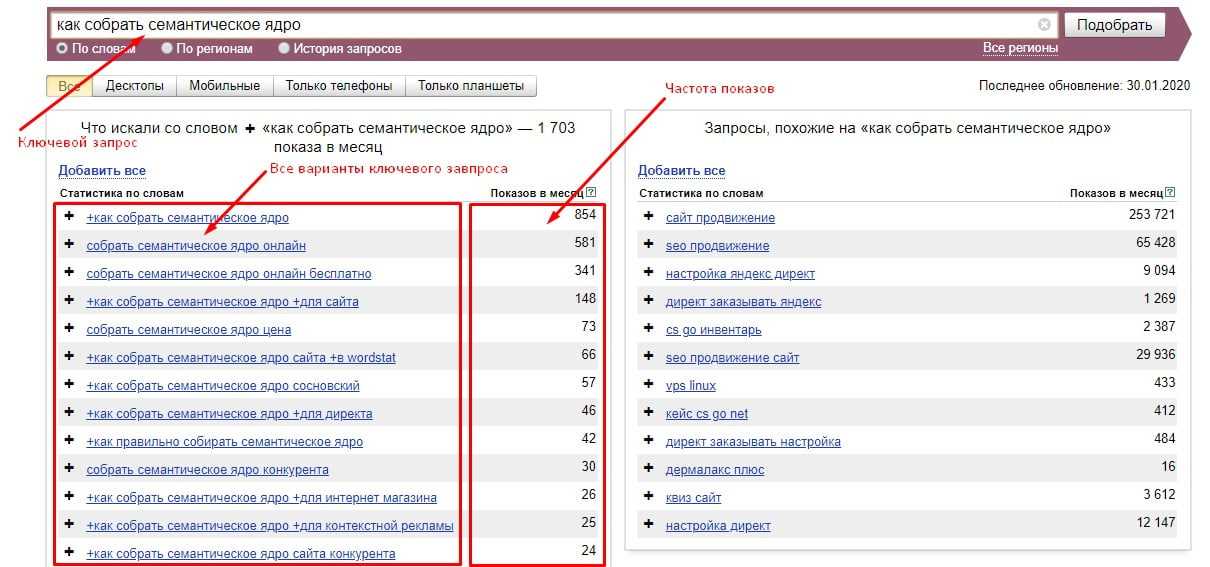Switch to the "Десктопы" tab
The height and width of the screenshot is (567, 1210).
(x=135, y=86)
